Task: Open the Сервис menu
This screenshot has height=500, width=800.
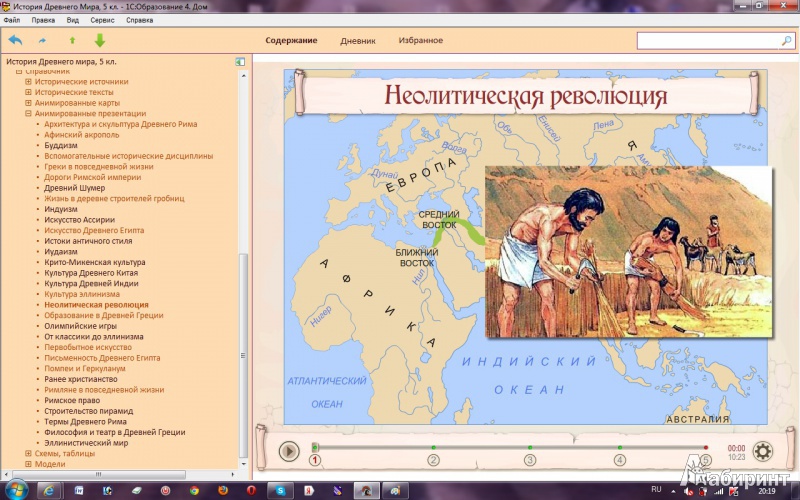Action: [x=102, y=20]
